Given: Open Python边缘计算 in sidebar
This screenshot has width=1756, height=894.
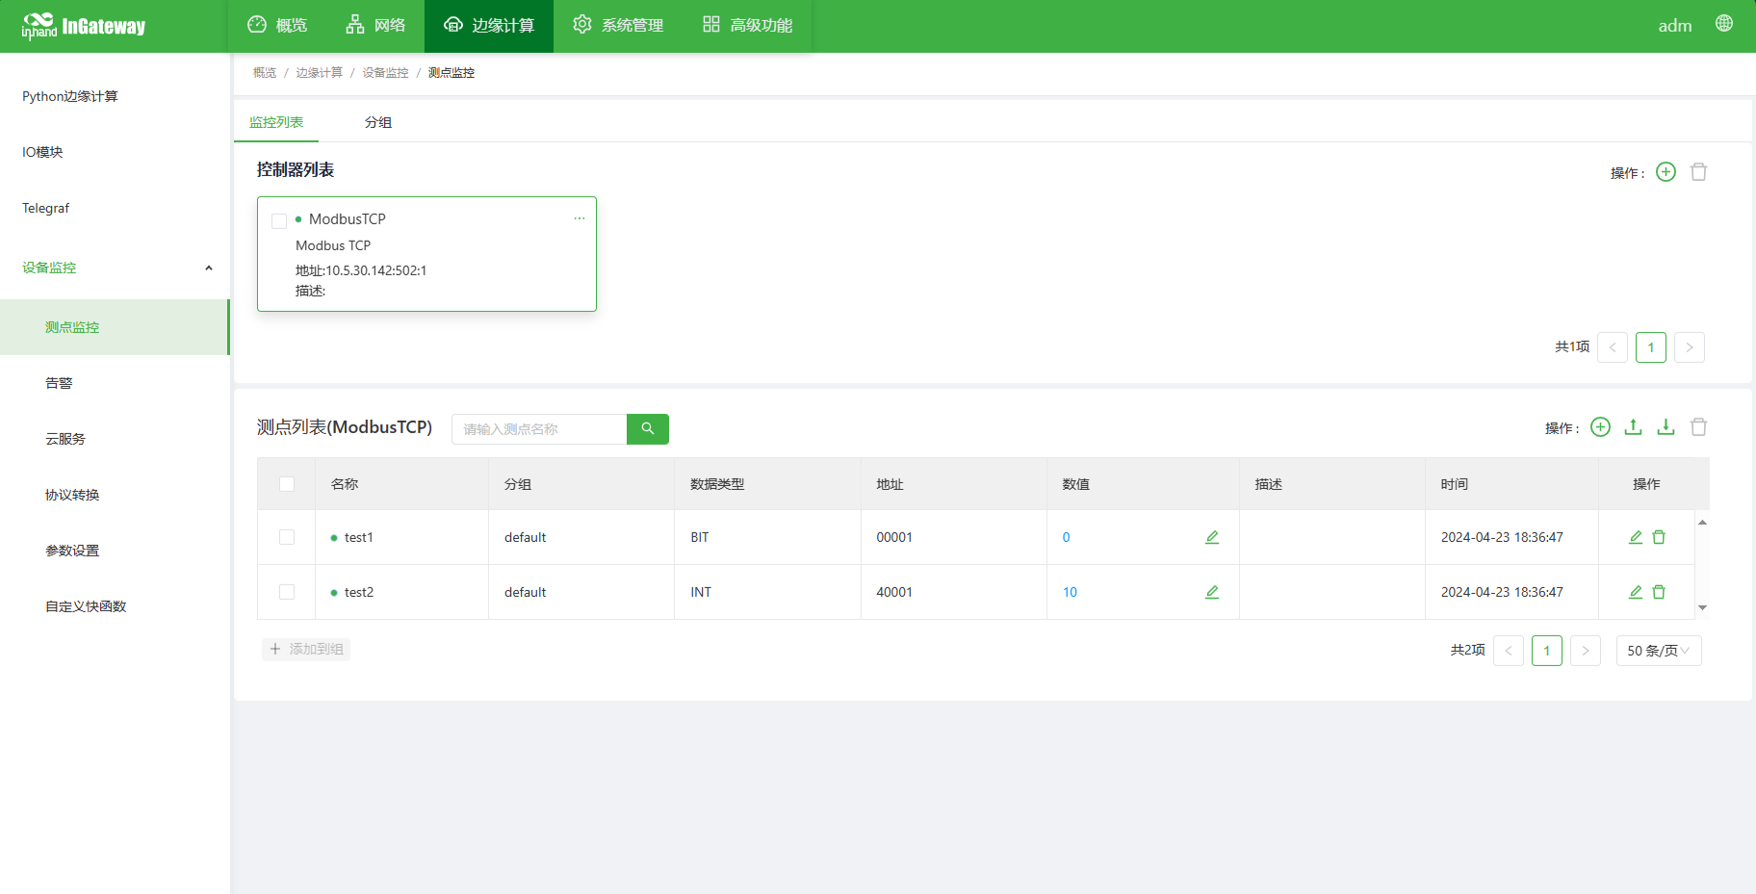Looking at the screenshot, I should tap(115, 96).
